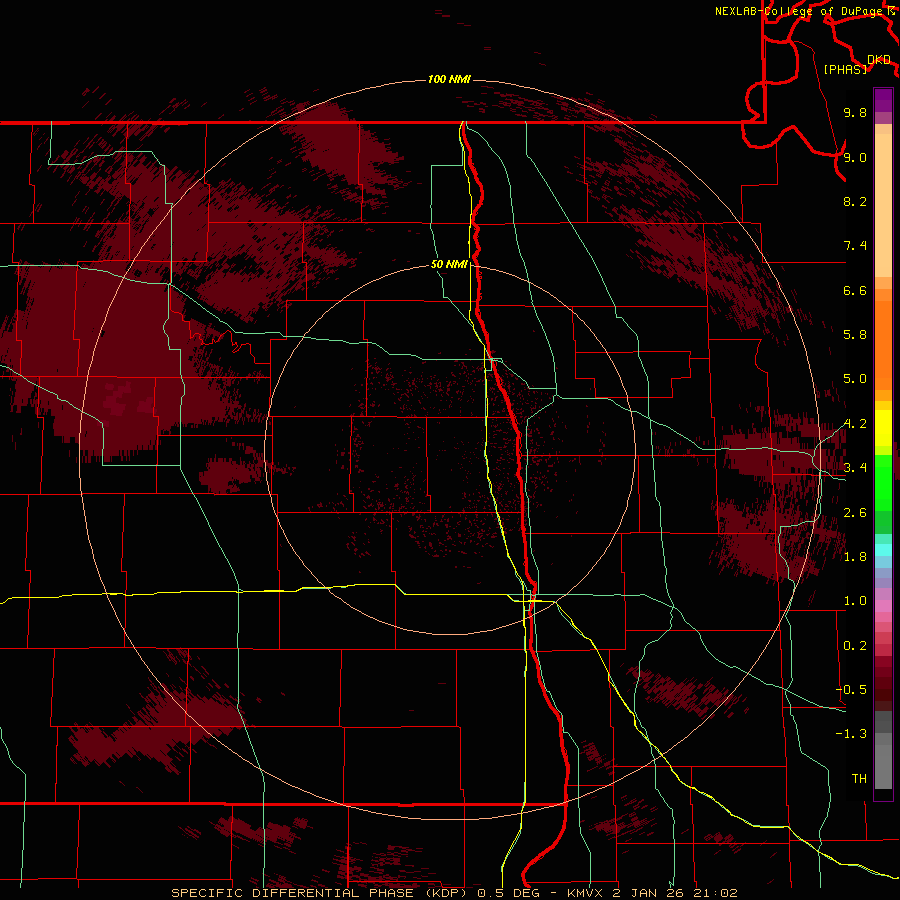900x900 pixels.
Task: Select the 1.0 value on the color scale
Action: [x=855, y=601]
